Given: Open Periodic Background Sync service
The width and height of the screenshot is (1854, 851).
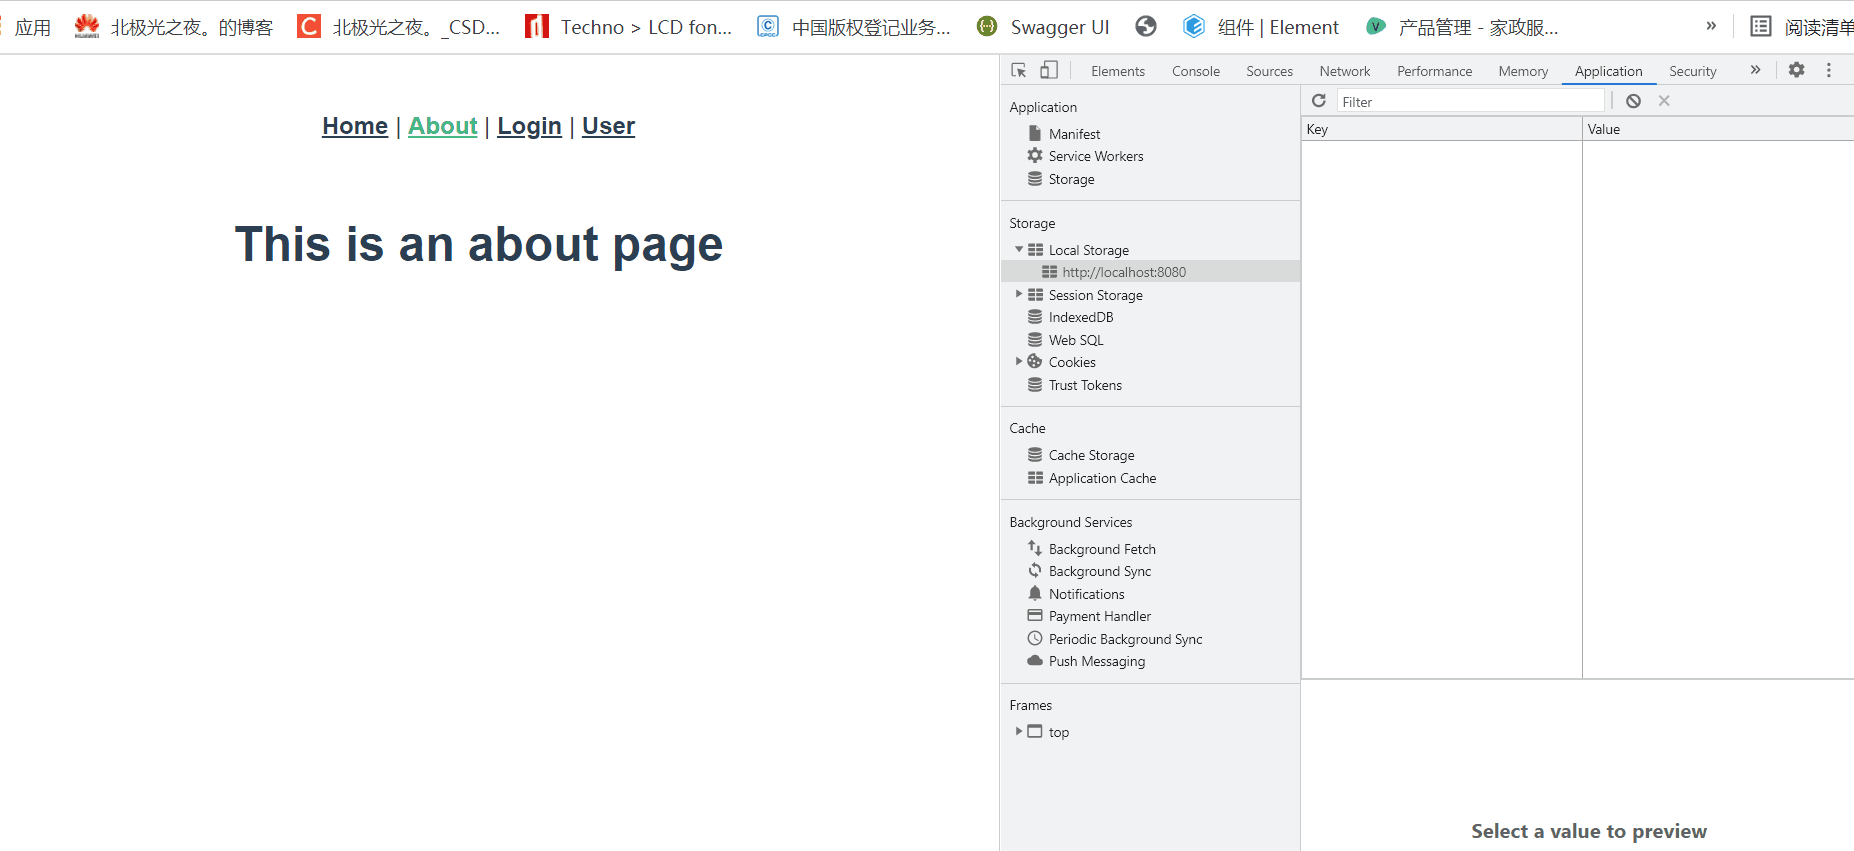Looking at the screenshot, I should [1125, 639].
